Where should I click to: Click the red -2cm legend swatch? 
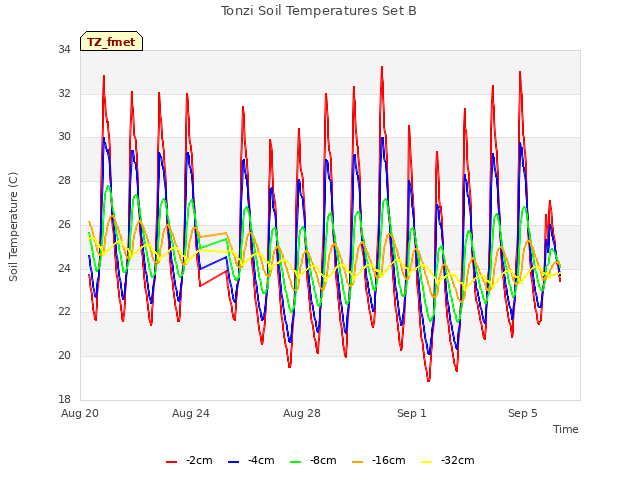point(171,462)
